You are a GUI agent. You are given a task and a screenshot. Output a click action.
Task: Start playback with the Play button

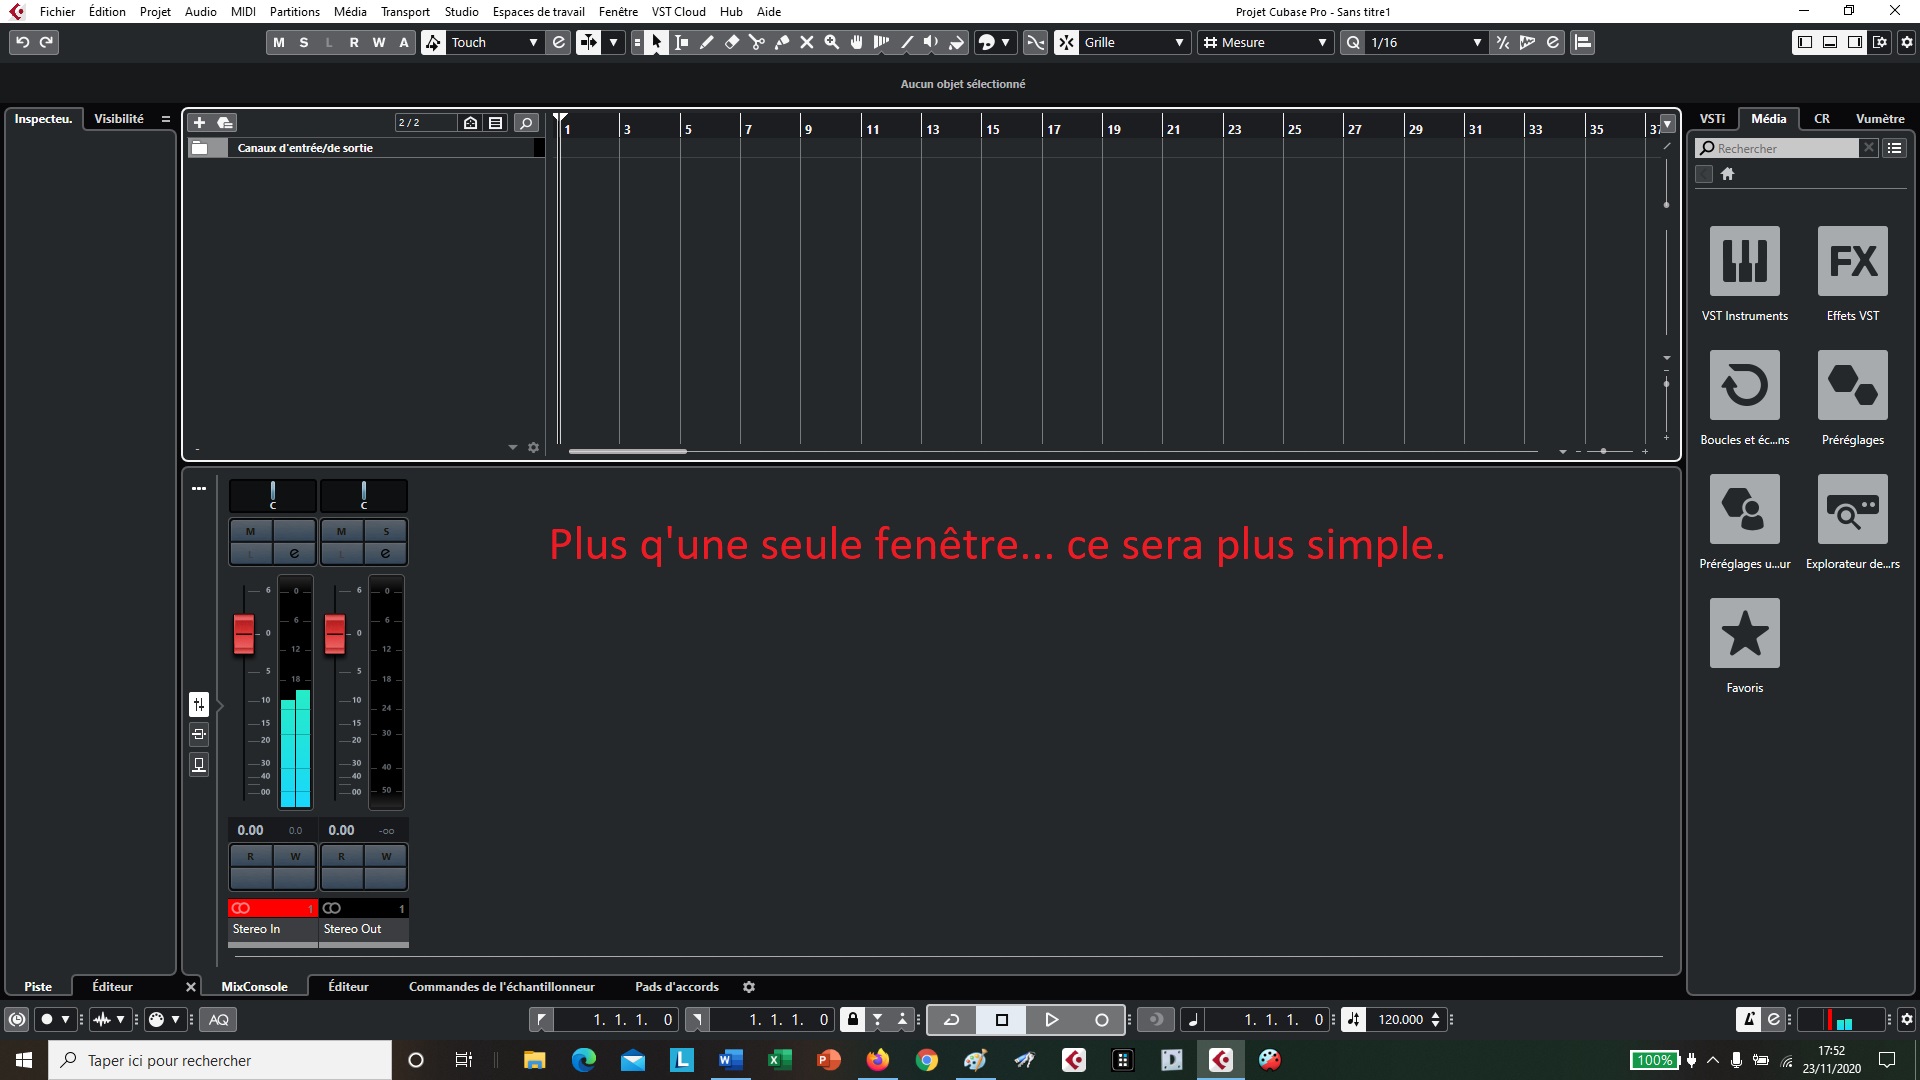pos(1051,1019)
